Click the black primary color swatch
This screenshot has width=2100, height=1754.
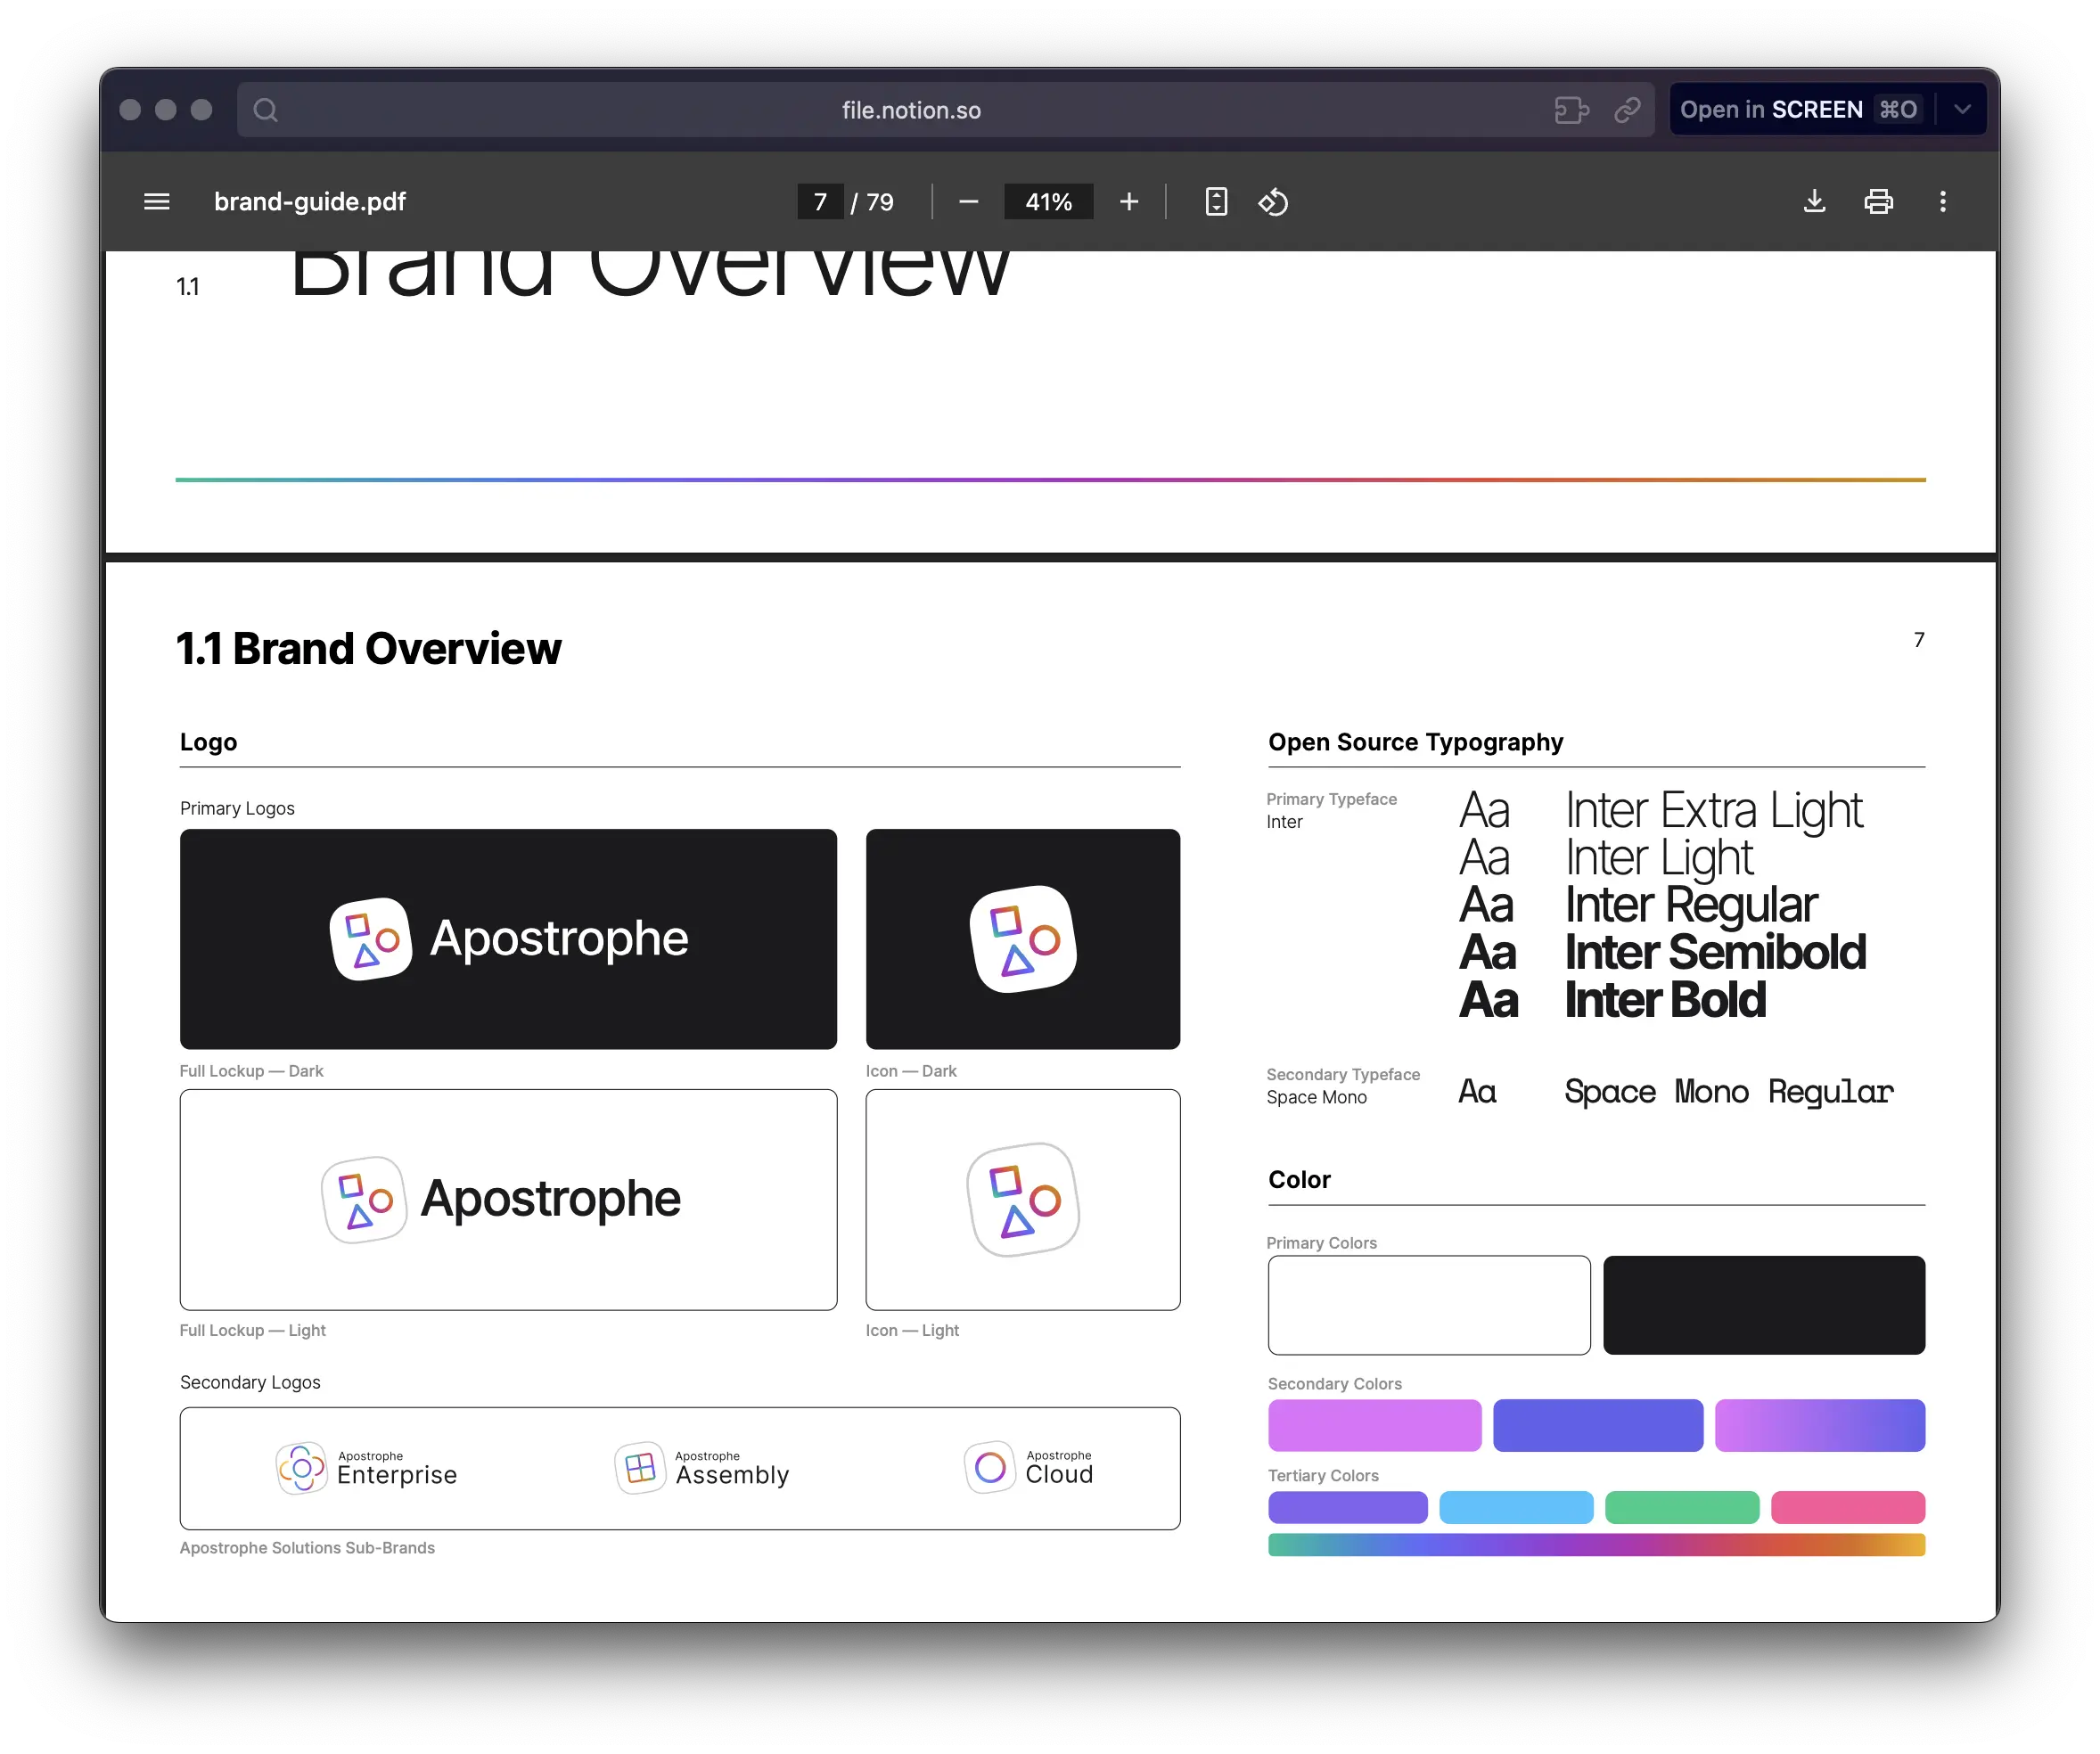point(1764,1305)
